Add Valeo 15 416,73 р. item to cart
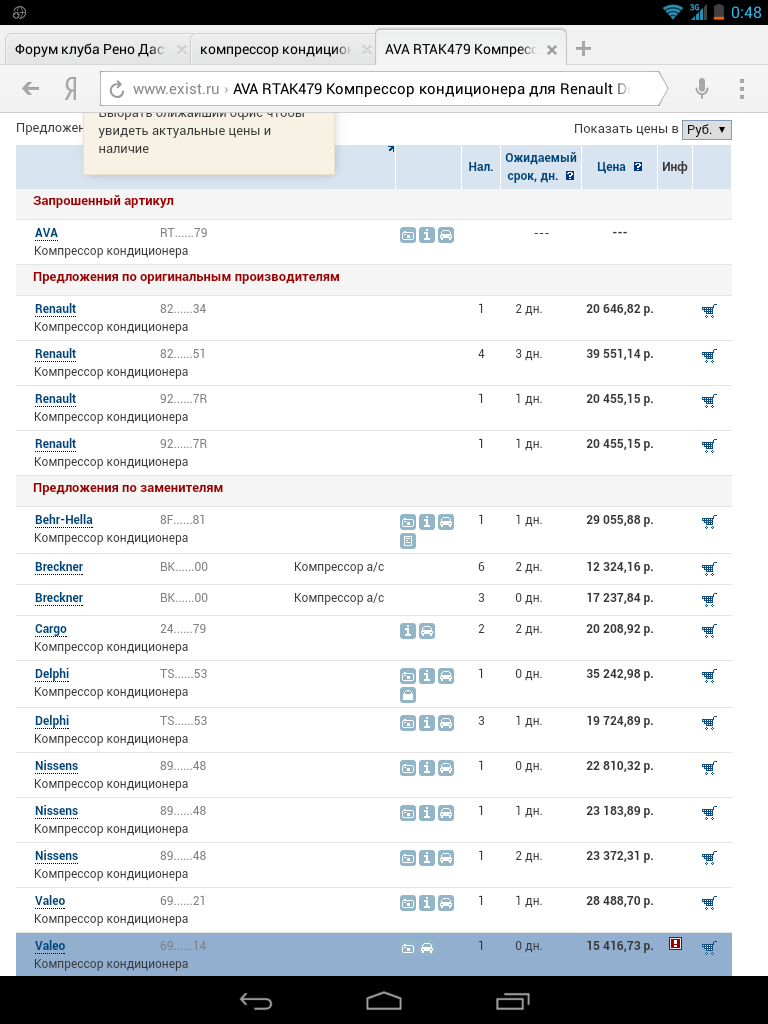This screenshot has width=768, height=1024. 709,948
